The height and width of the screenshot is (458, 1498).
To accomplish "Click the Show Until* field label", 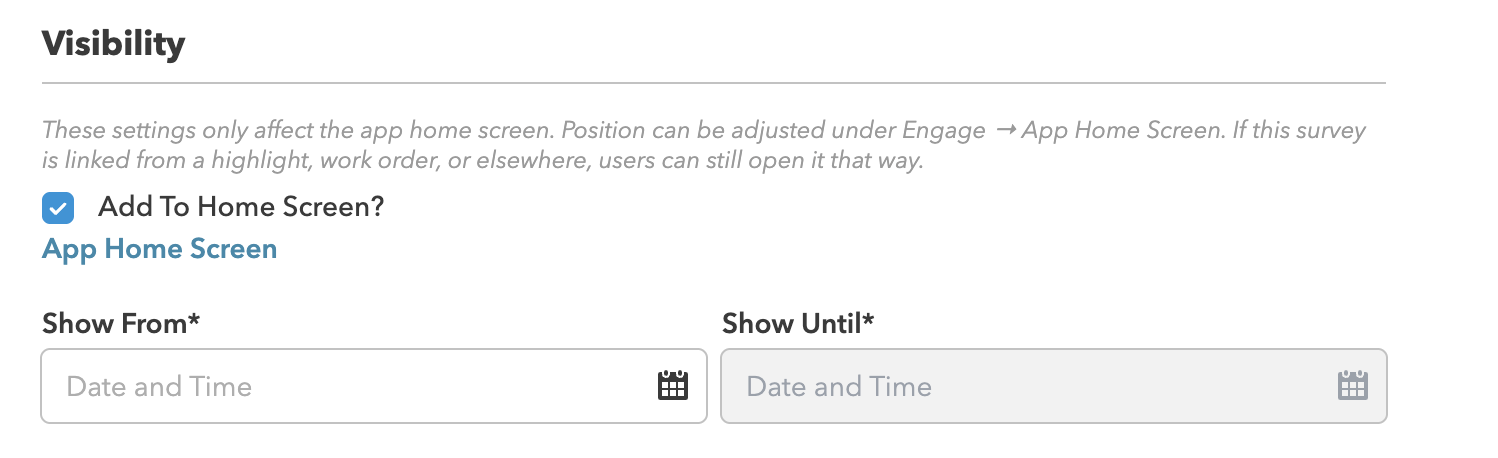I will click(x=798, y=323).
